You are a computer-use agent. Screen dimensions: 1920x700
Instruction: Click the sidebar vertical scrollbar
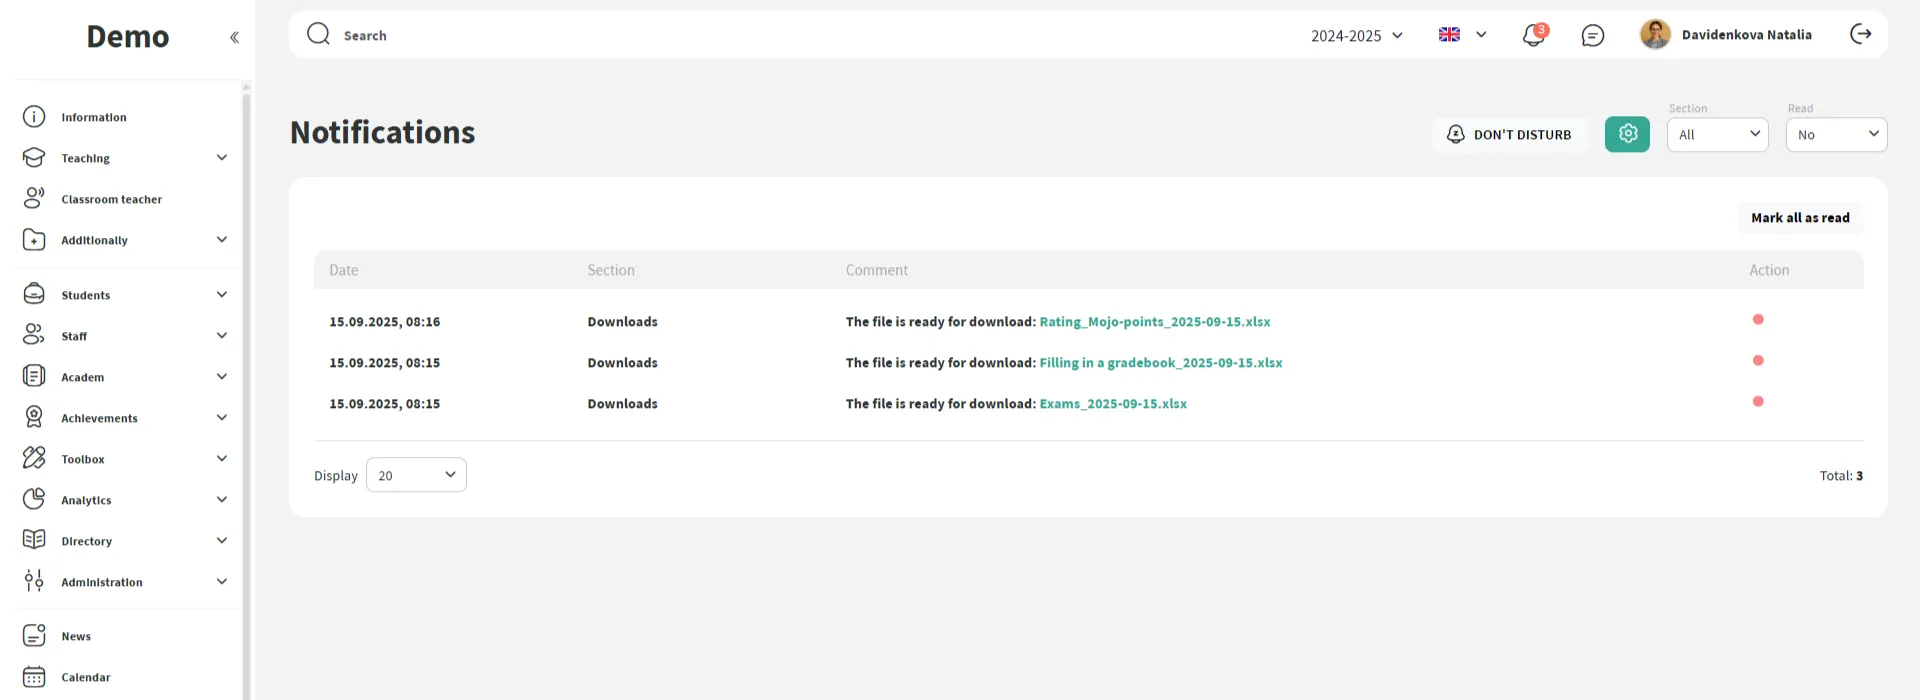[x=246, y=390]
